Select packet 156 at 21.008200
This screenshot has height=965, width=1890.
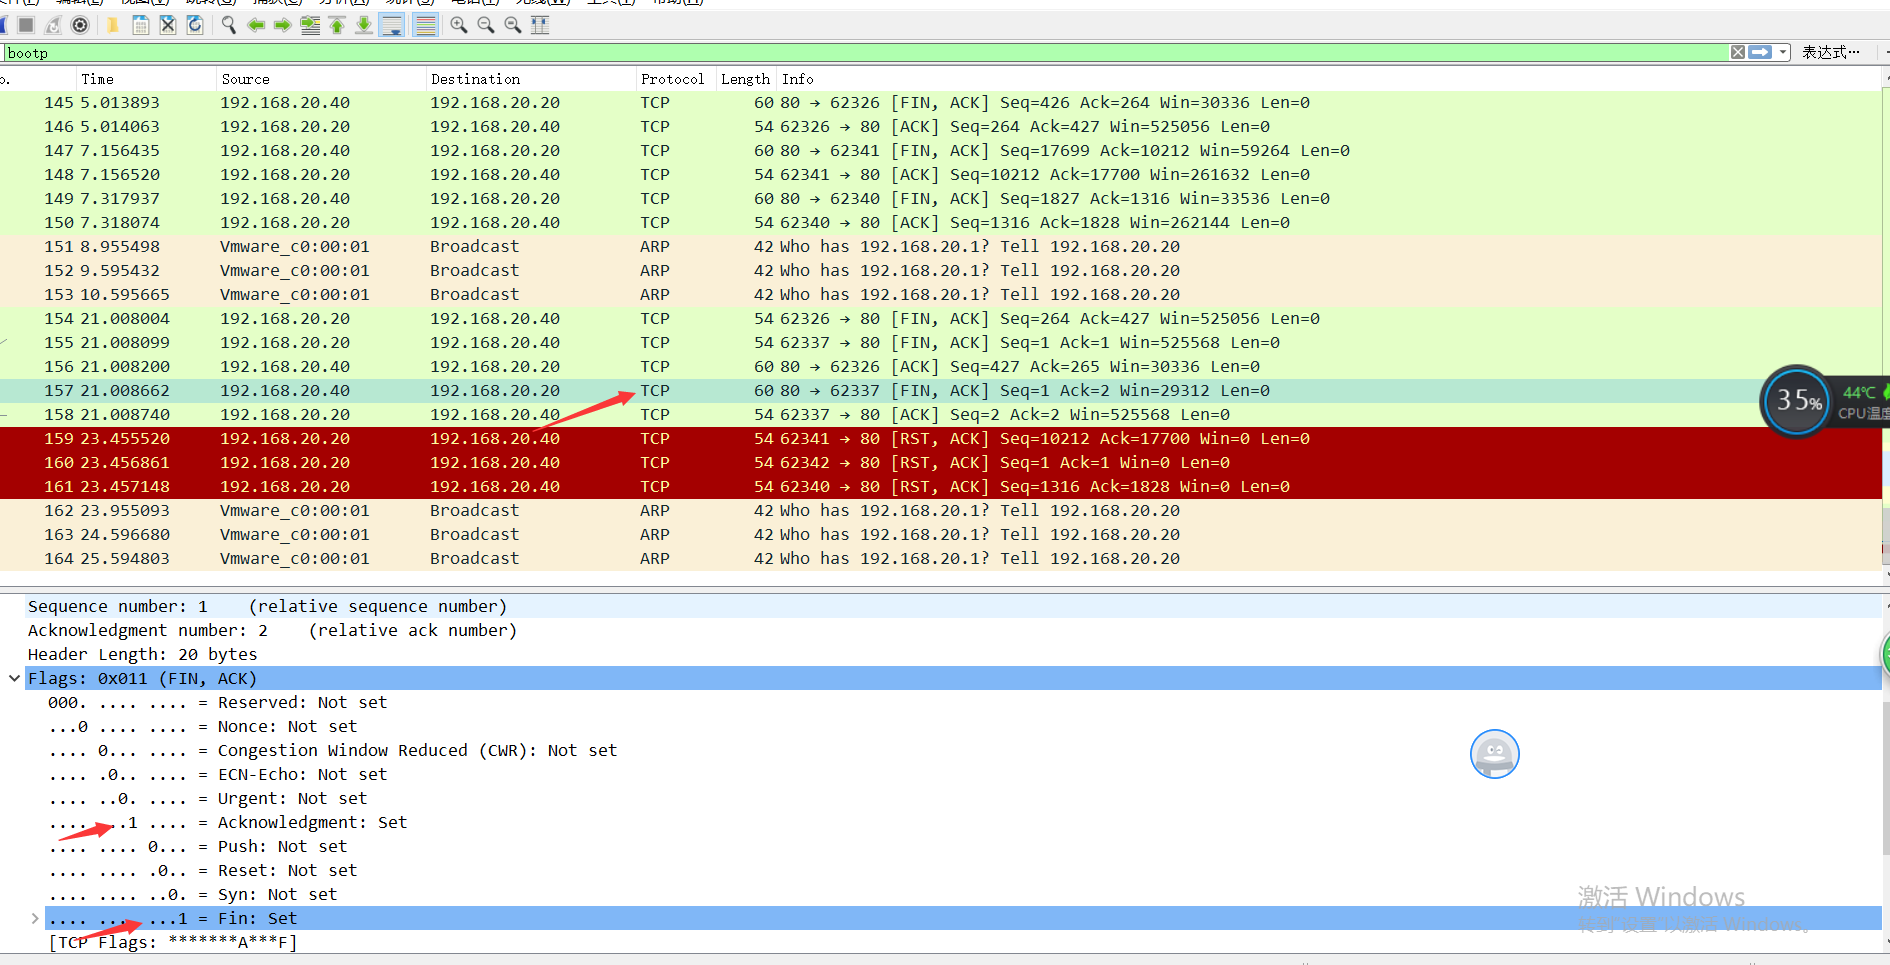pos(940,366)
